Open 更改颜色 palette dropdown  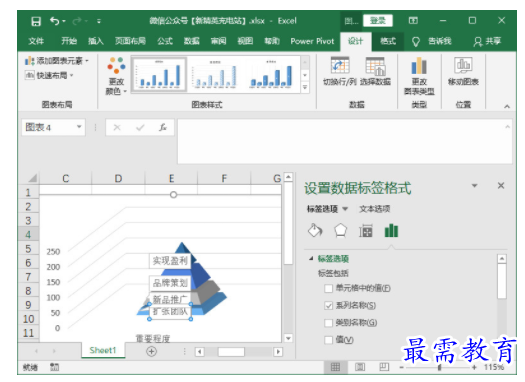click(116, 76)
